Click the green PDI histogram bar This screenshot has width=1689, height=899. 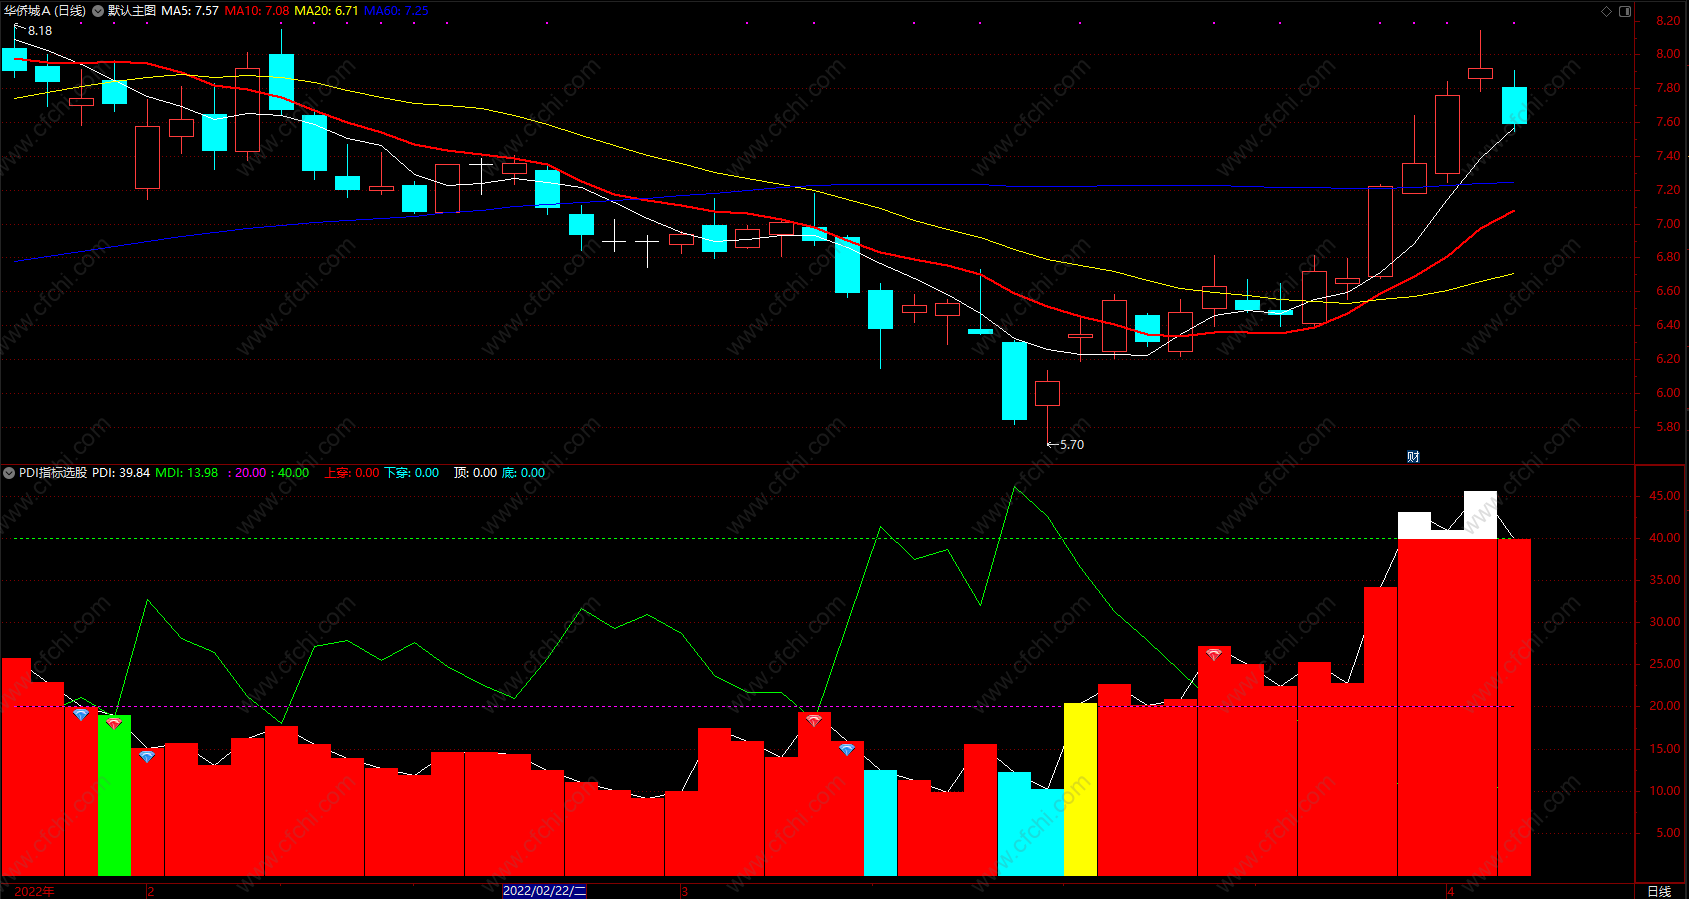coord(114,796)
